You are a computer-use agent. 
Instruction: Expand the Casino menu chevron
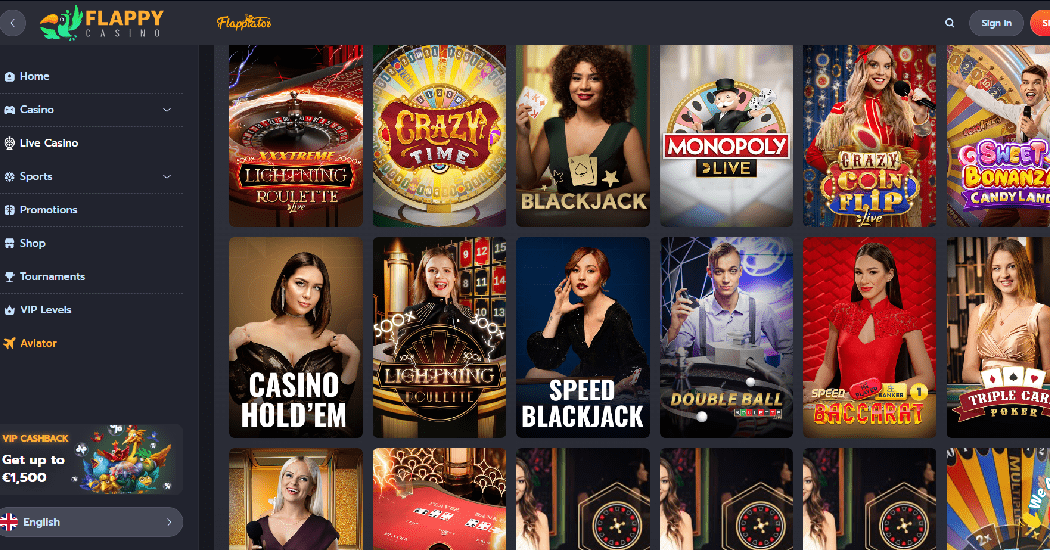click(167, 109)
